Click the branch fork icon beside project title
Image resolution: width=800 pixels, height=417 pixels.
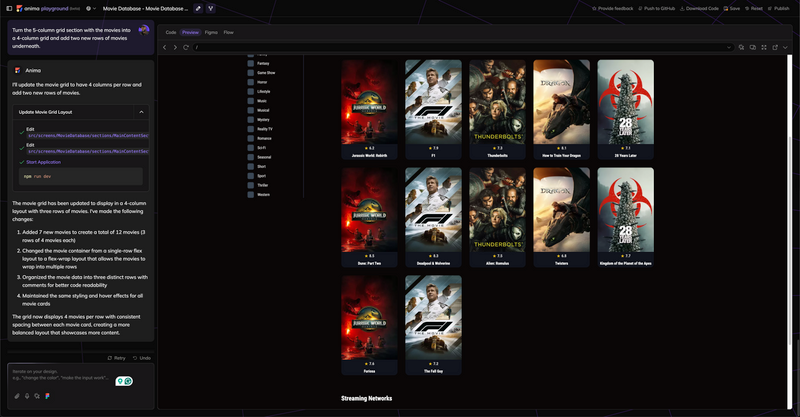point(210,9)
